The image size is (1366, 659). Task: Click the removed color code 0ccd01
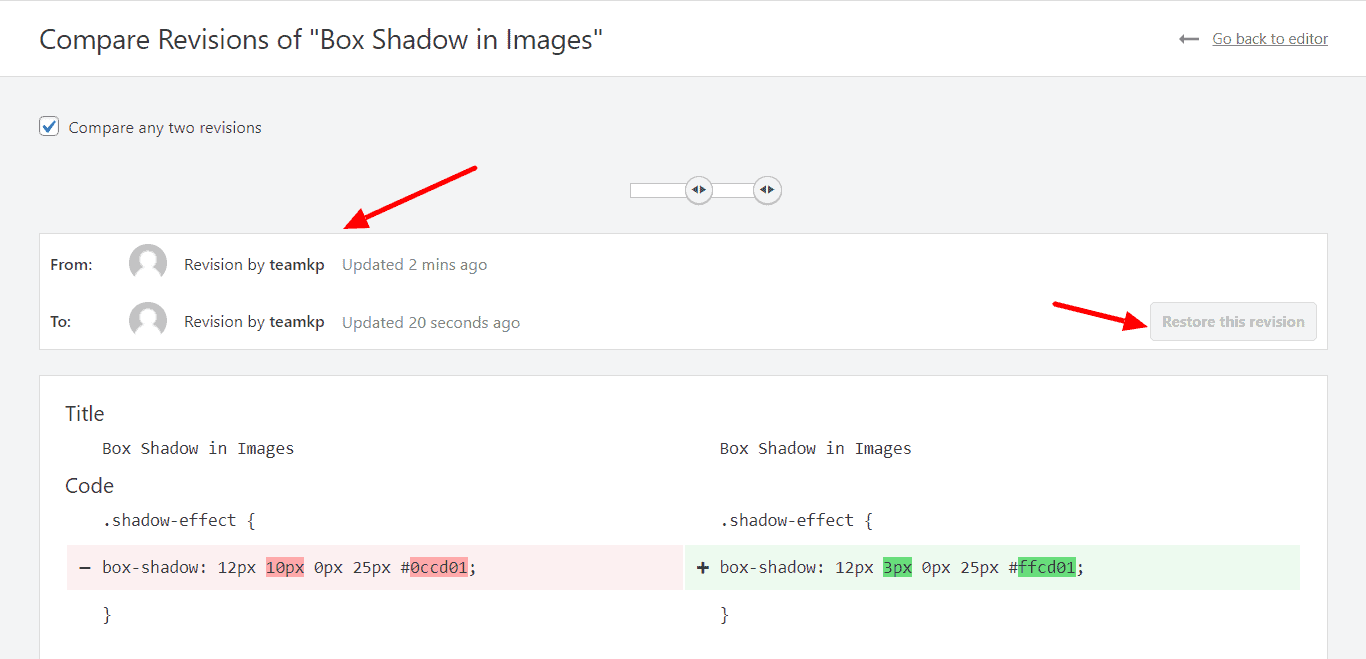tap(438, 568)
